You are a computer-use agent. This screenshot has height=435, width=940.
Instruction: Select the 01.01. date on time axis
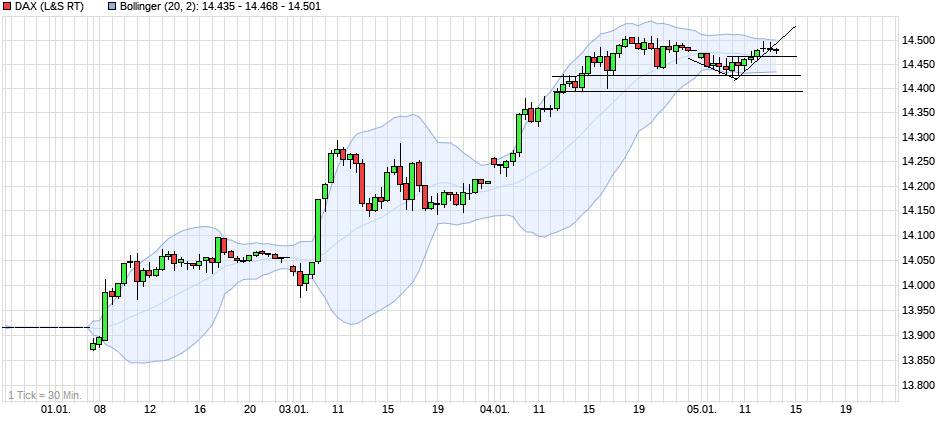(53, 409)
